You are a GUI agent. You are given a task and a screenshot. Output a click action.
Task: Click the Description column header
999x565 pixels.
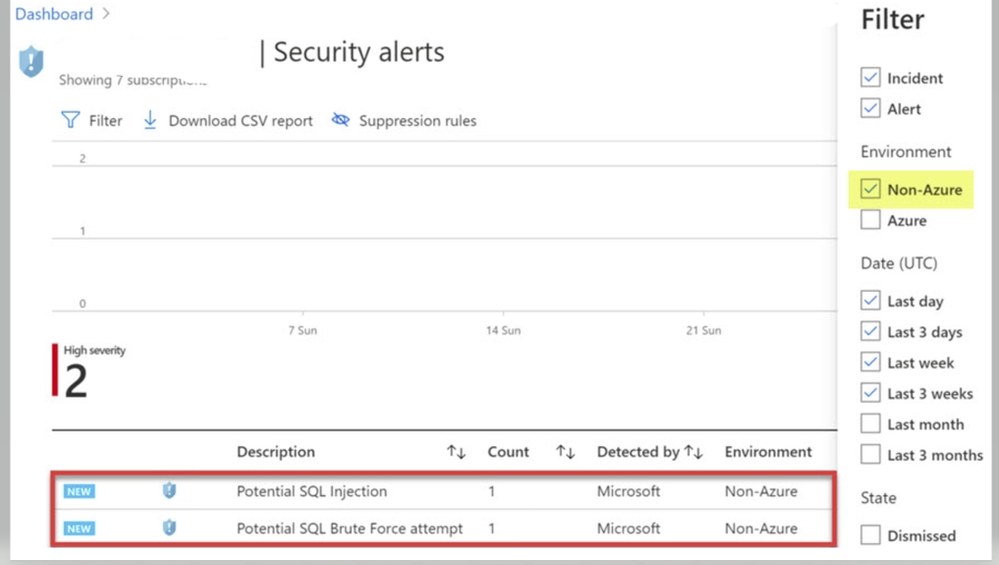276,452
